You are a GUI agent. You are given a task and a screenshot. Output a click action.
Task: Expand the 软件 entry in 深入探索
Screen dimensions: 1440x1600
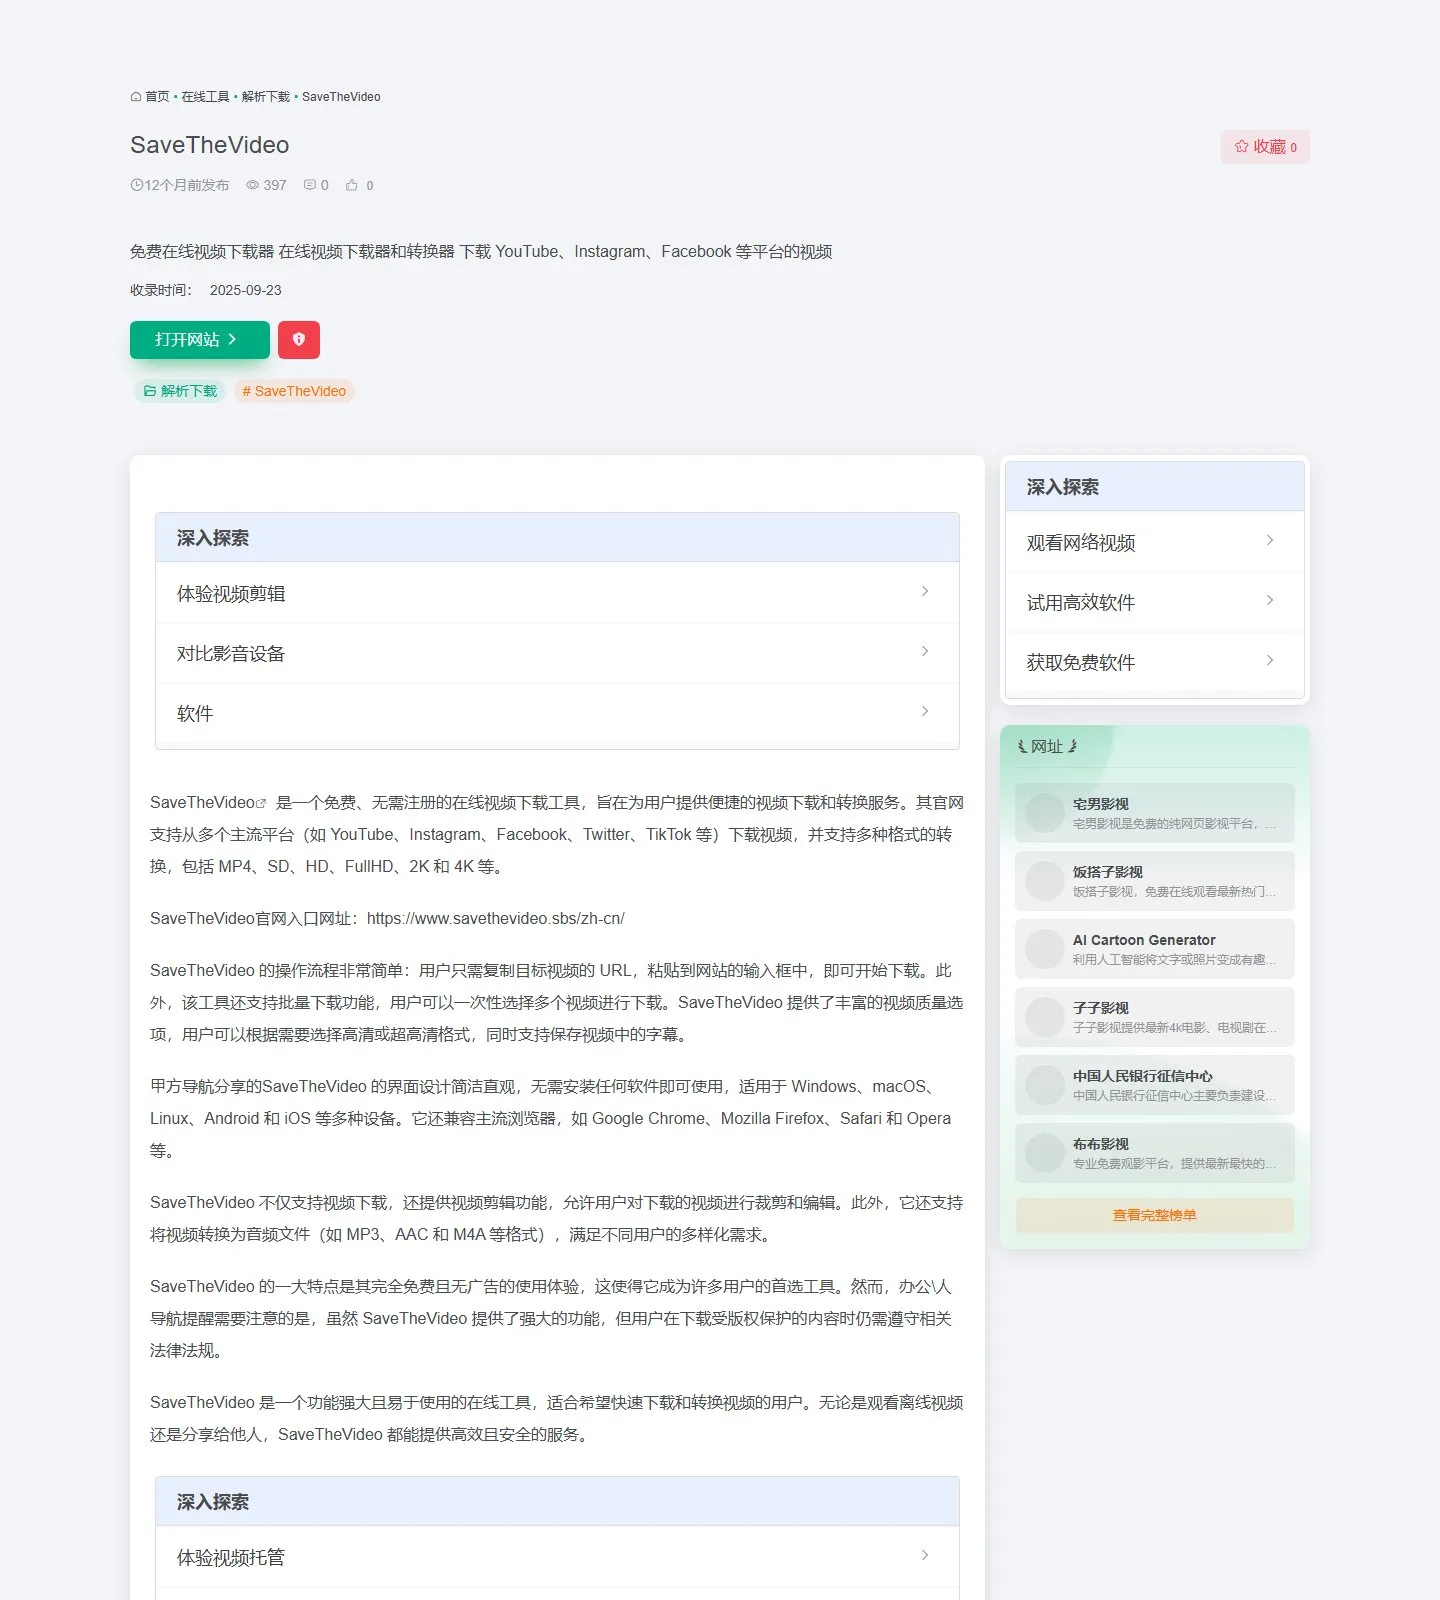pos(557,713)
